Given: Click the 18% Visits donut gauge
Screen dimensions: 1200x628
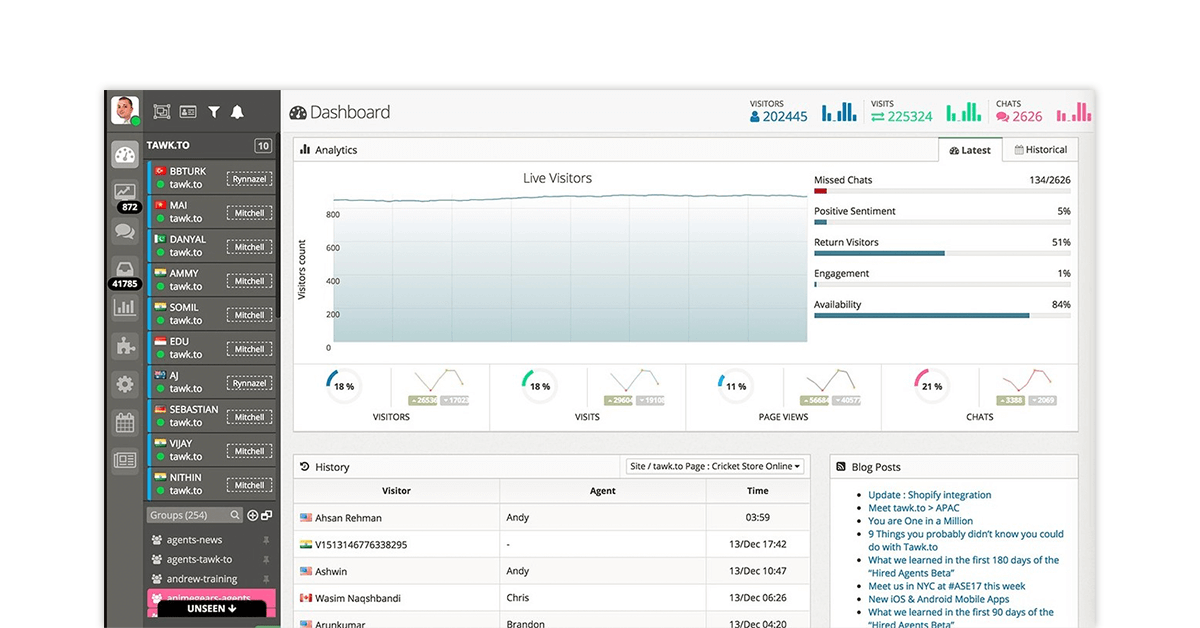Looking at the screenshot, I should (x=539, y=386).
